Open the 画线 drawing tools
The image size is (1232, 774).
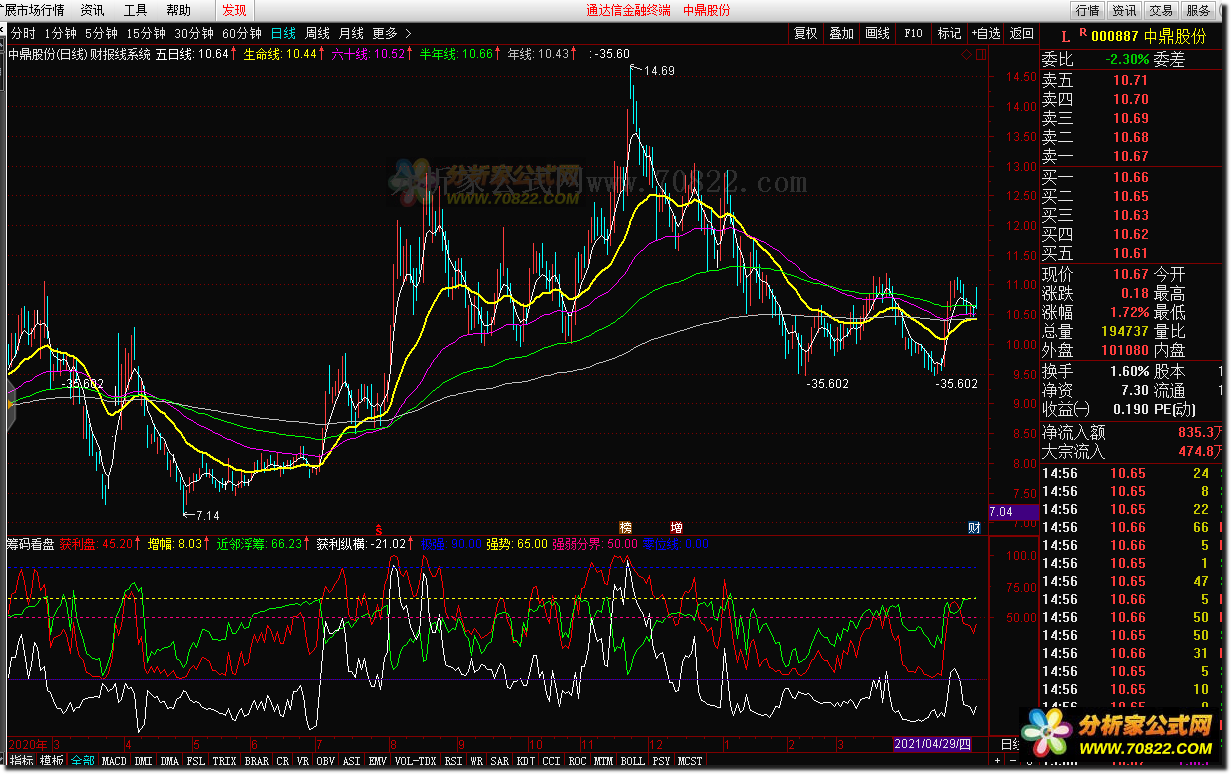tap(877, 33)
